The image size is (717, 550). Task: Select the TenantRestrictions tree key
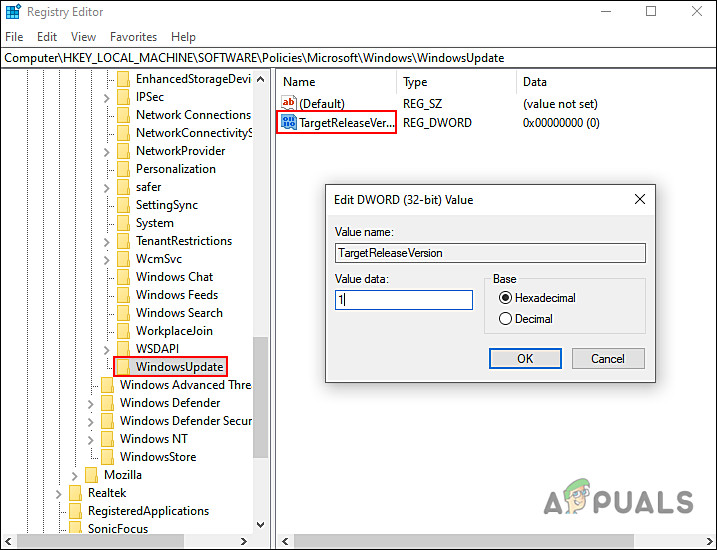184,240
